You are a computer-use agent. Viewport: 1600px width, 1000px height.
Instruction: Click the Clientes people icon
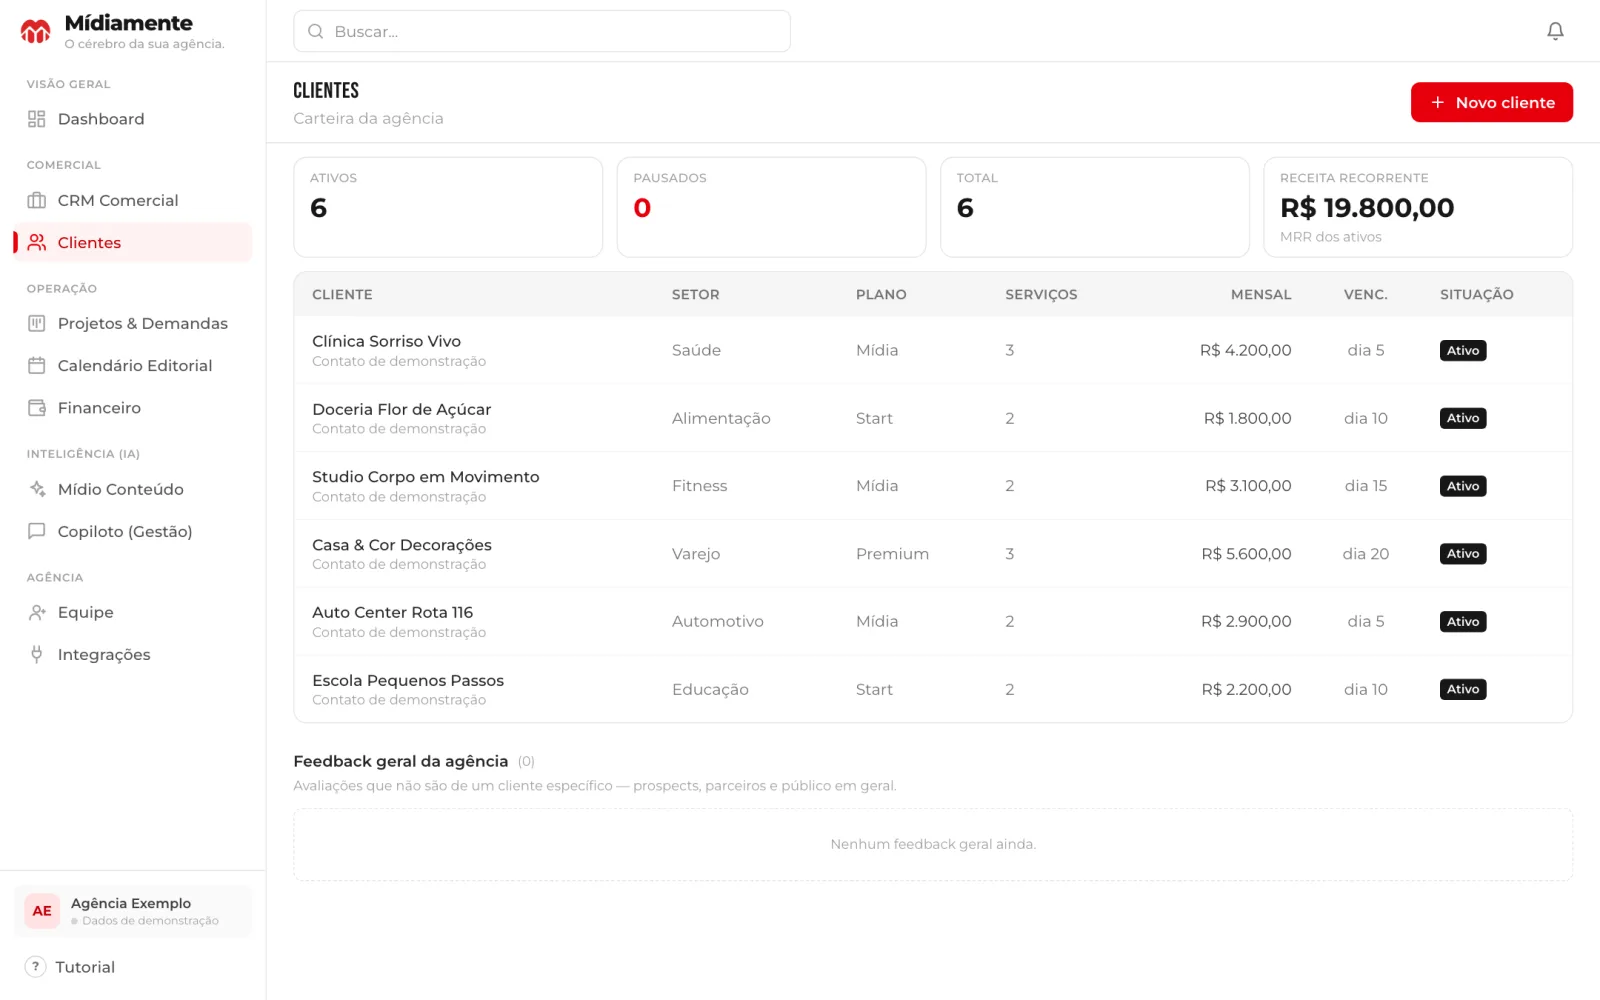tap(37, 243)
